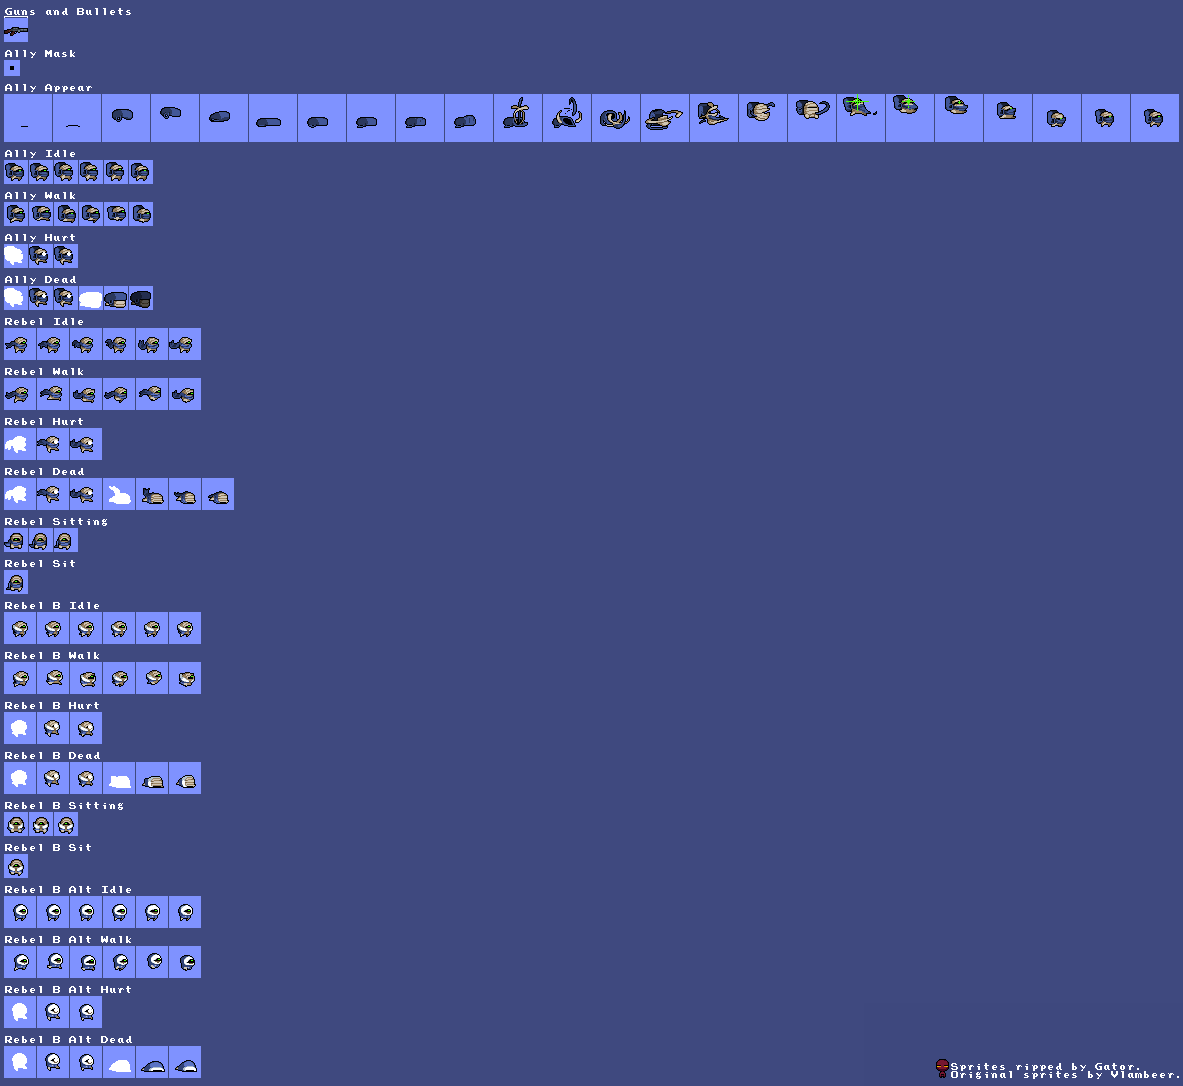
Task: Click the gun sprite under Guns and Bullets
Action: point(16,30)
